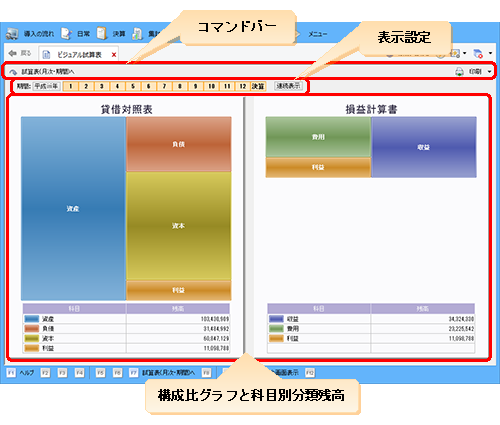The image size is (500, 425).
Task: Click the 集計 report icon
Action: click(137, 34)
